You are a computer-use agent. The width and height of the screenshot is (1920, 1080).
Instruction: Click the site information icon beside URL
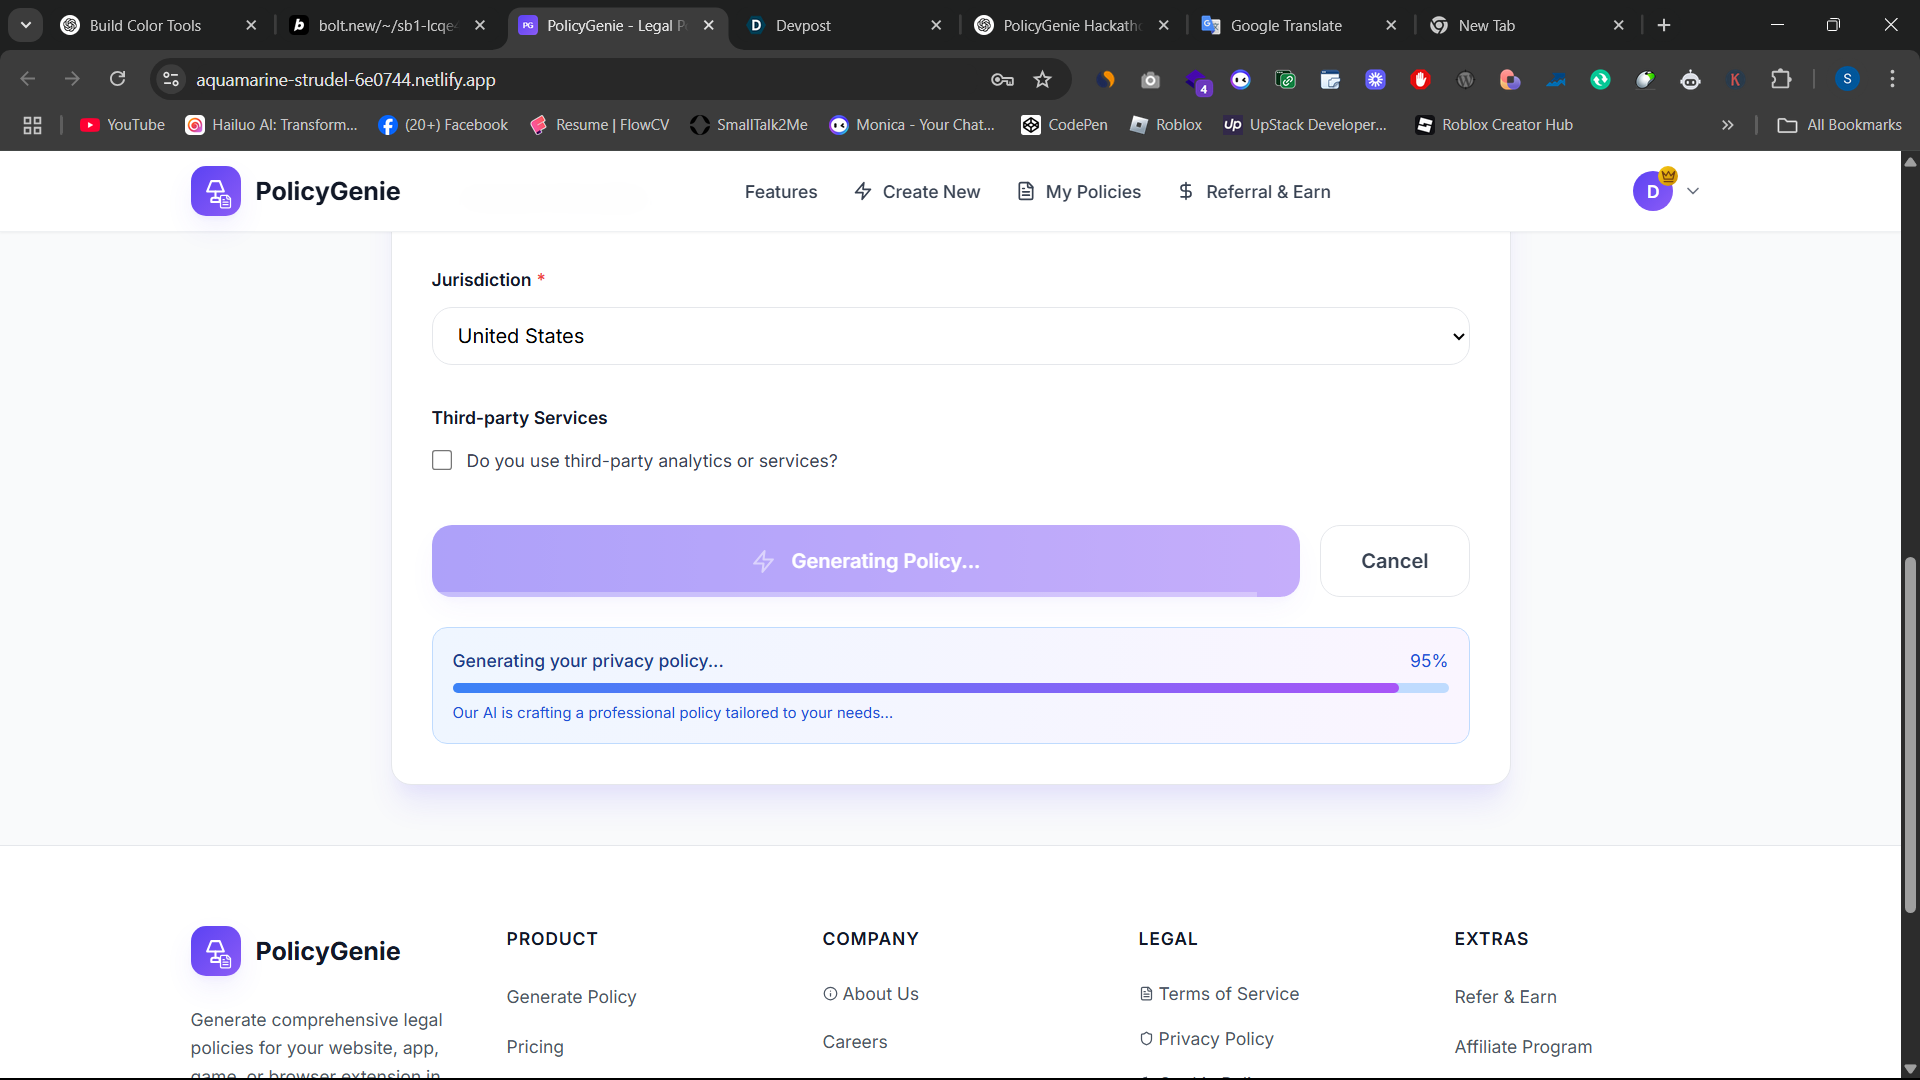tap(171, 80)
